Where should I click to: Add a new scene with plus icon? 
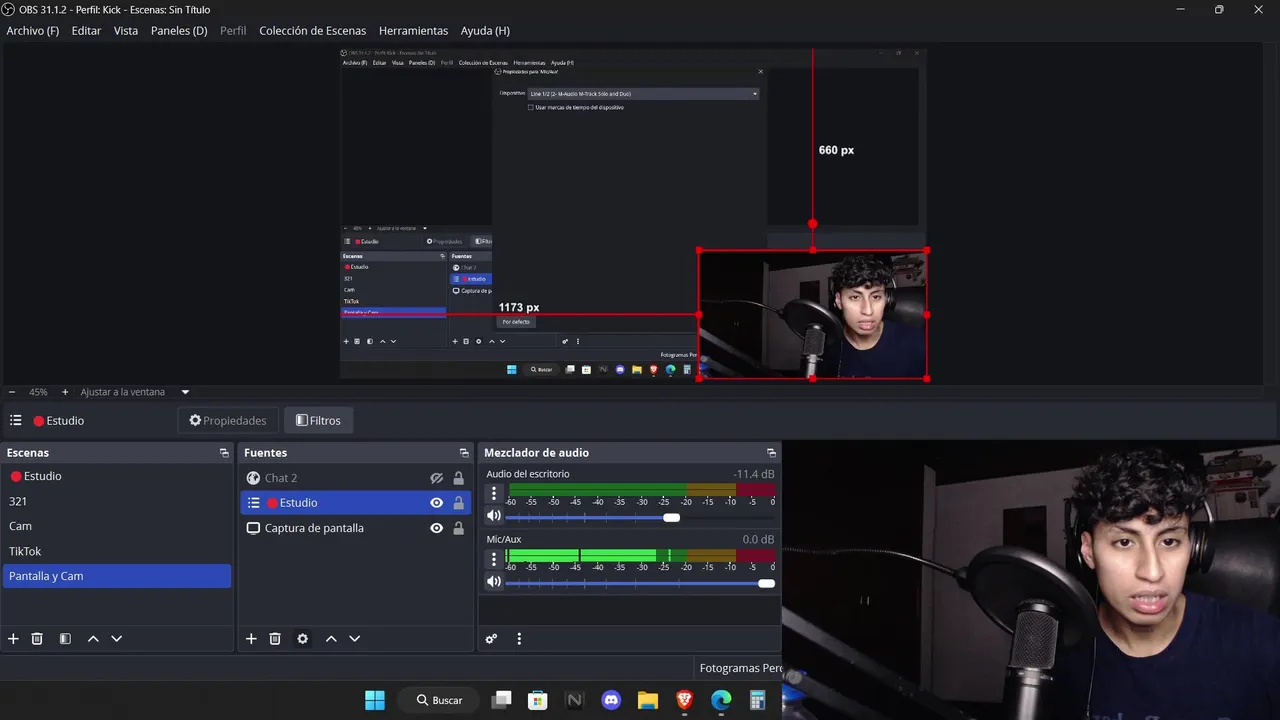pyautogui.click(x=13, y=639)
